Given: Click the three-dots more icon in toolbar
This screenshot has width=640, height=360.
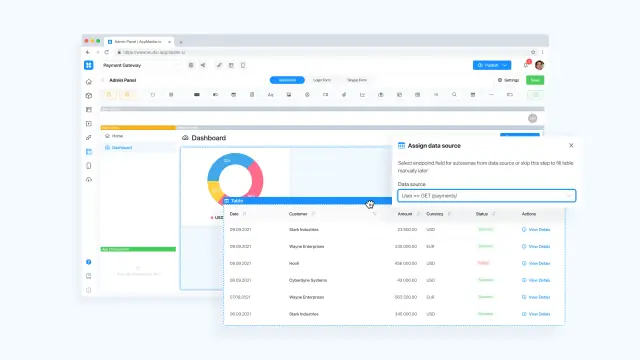Looking at the screenshot, I should point(491,95).
